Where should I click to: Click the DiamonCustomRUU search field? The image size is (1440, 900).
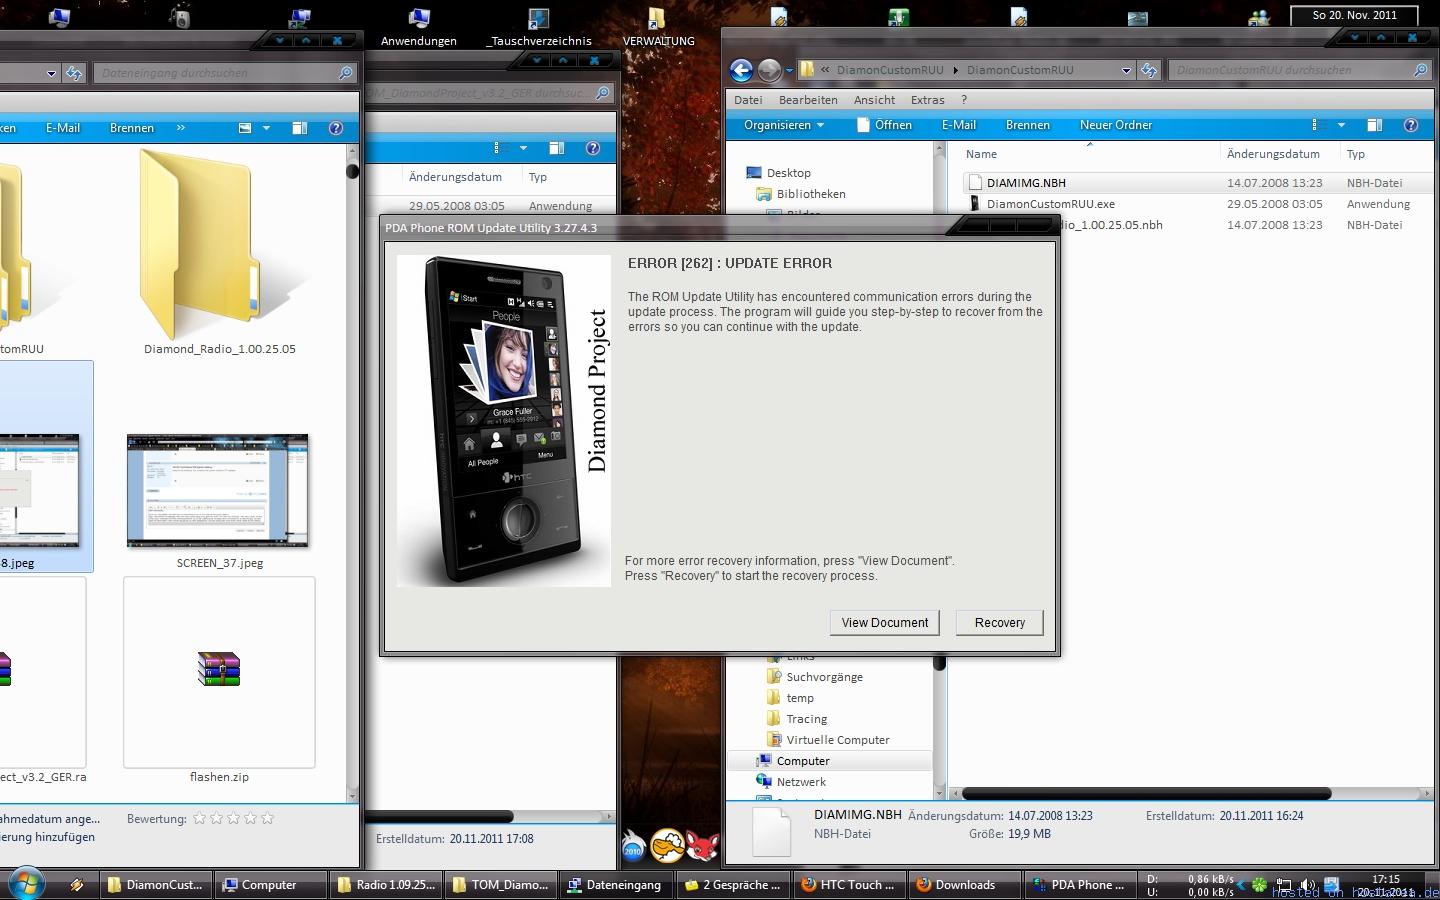tap(1300, 70)
